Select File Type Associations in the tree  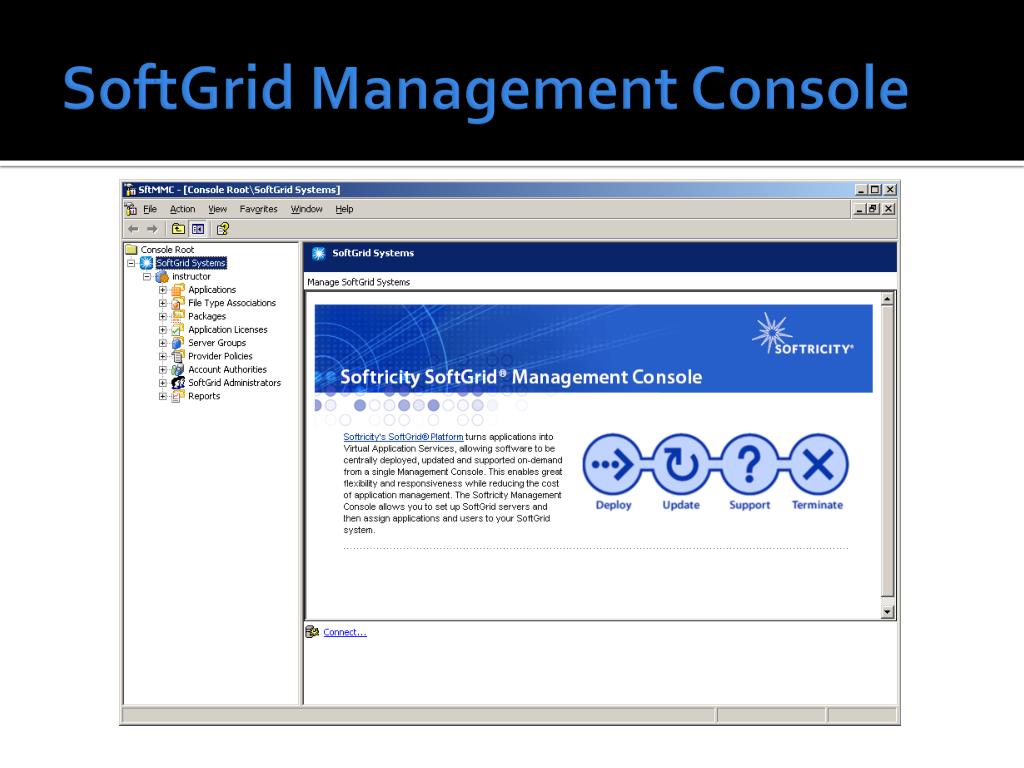tap(232, 303)
